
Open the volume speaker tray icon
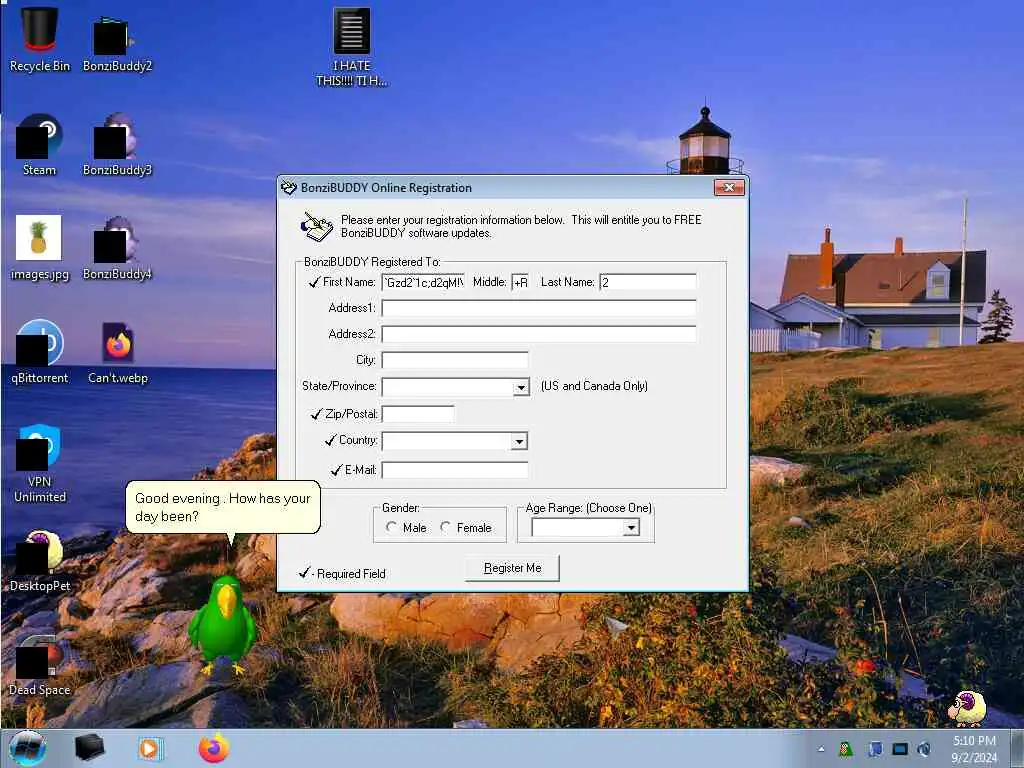[x=924, y=749]
